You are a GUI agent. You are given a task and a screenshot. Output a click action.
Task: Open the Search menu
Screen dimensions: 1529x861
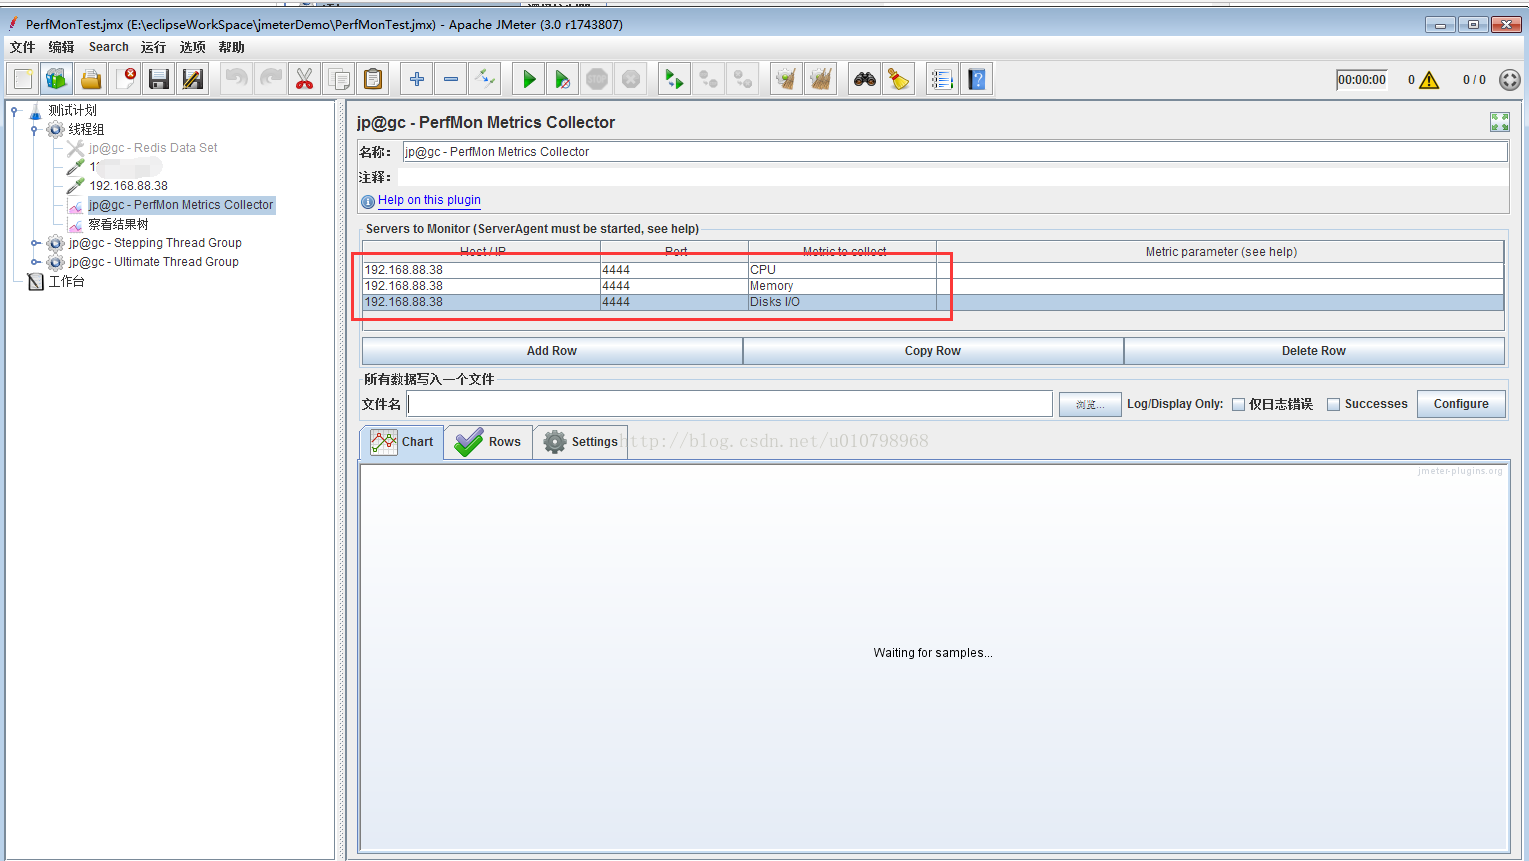point(108,47)
